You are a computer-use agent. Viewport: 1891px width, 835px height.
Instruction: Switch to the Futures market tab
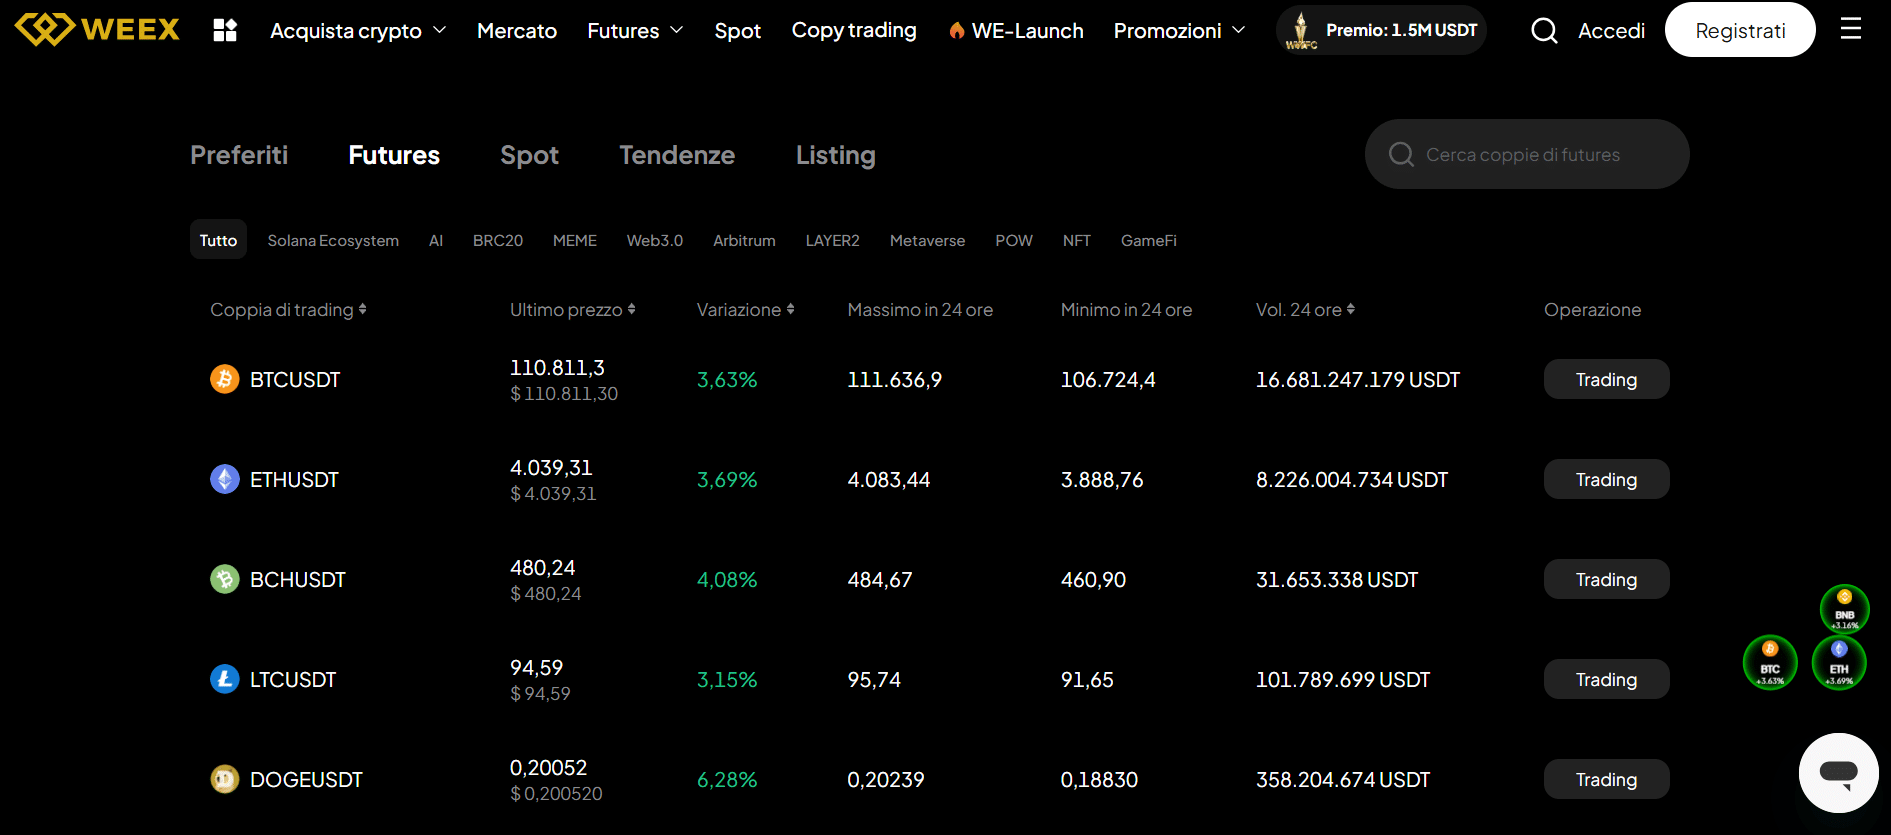click(x=394, y=155)
